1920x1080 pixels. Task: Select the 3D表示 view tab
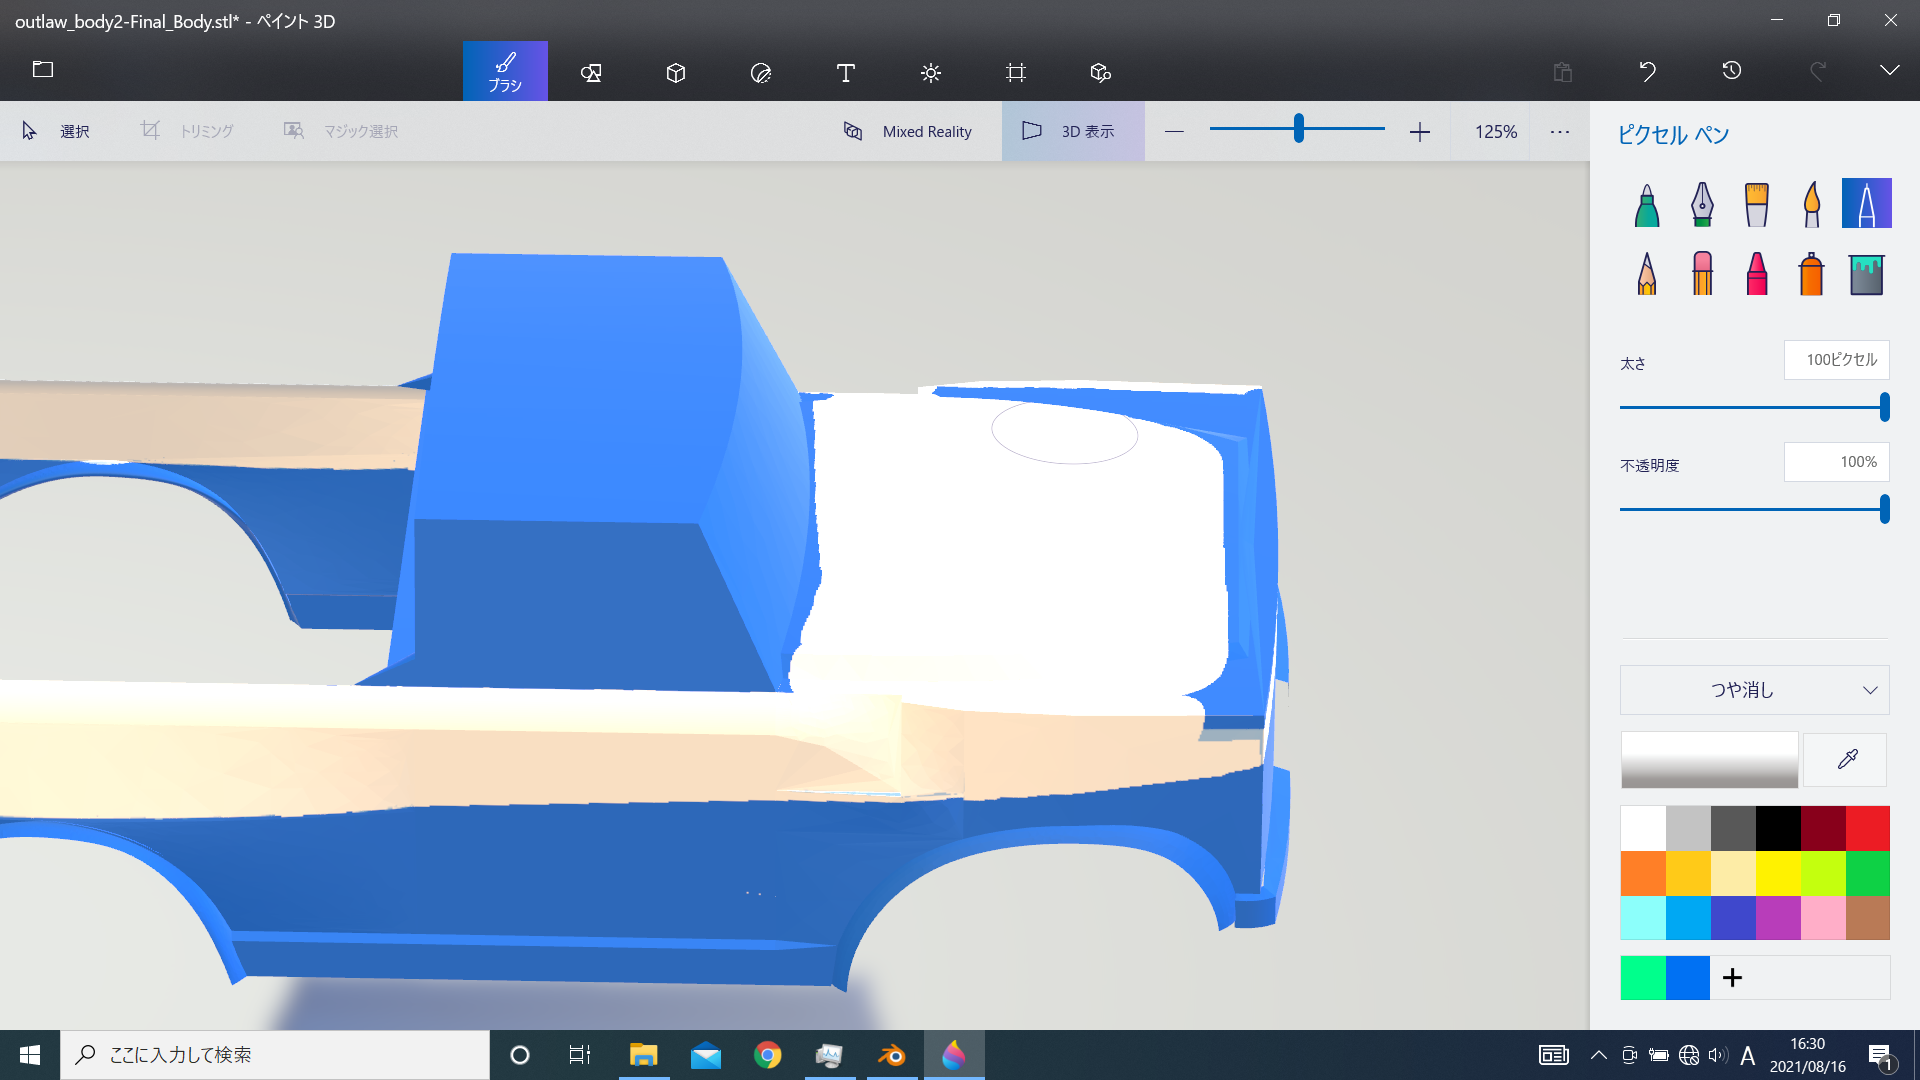tap(1072, 131)
